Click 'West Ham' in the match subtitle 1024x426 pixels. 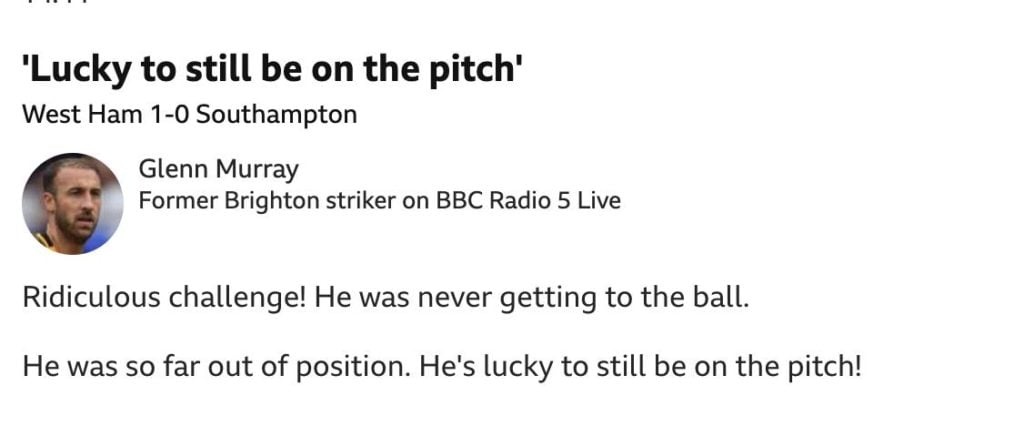click(82, 115)
